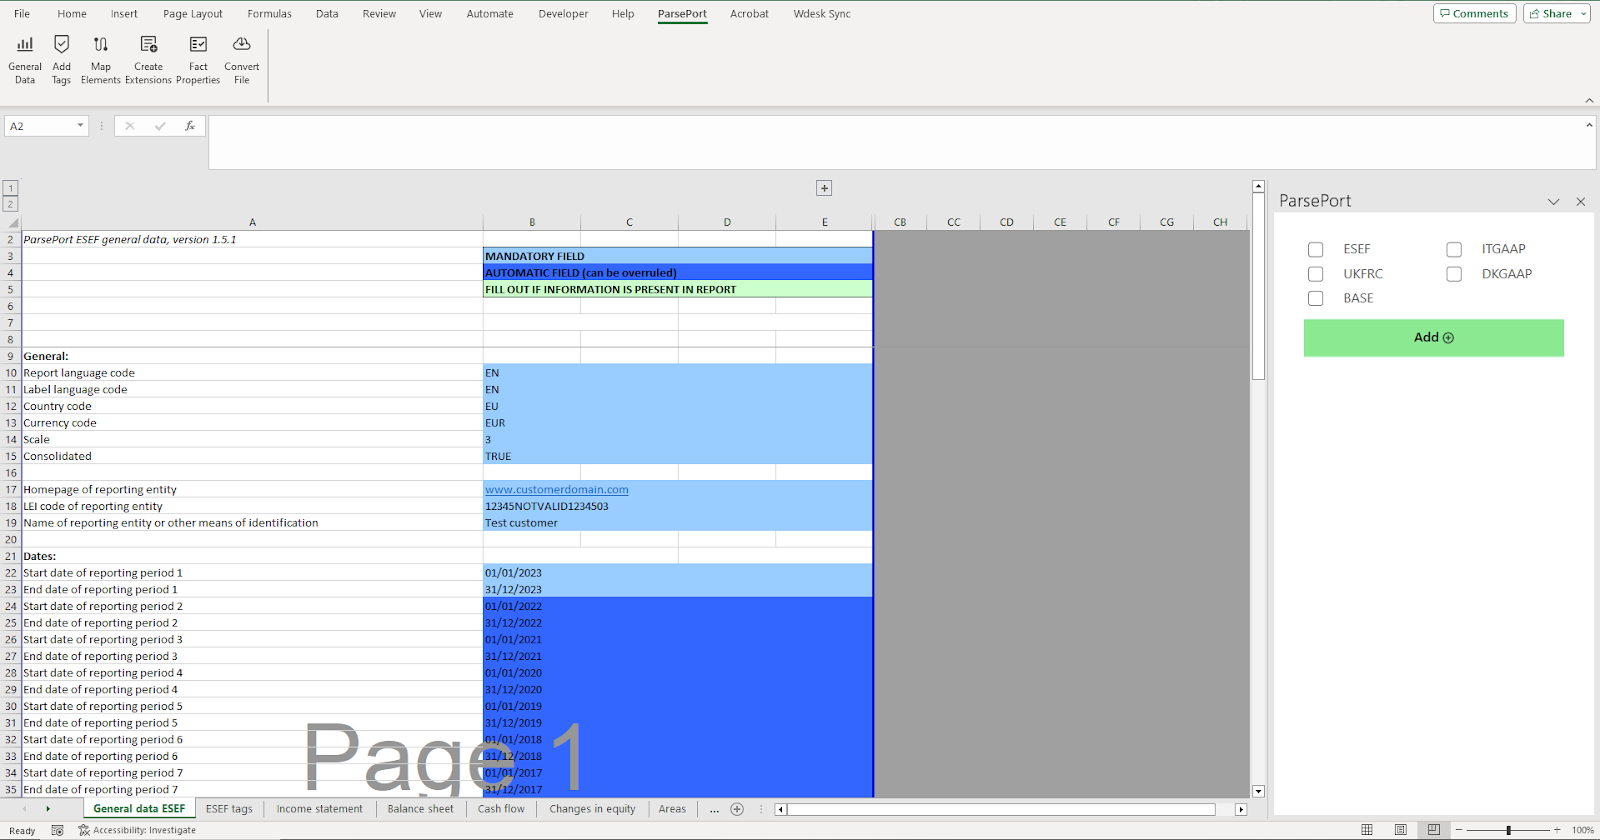Click the Add Tags ribbon icon

pos(62,59)
